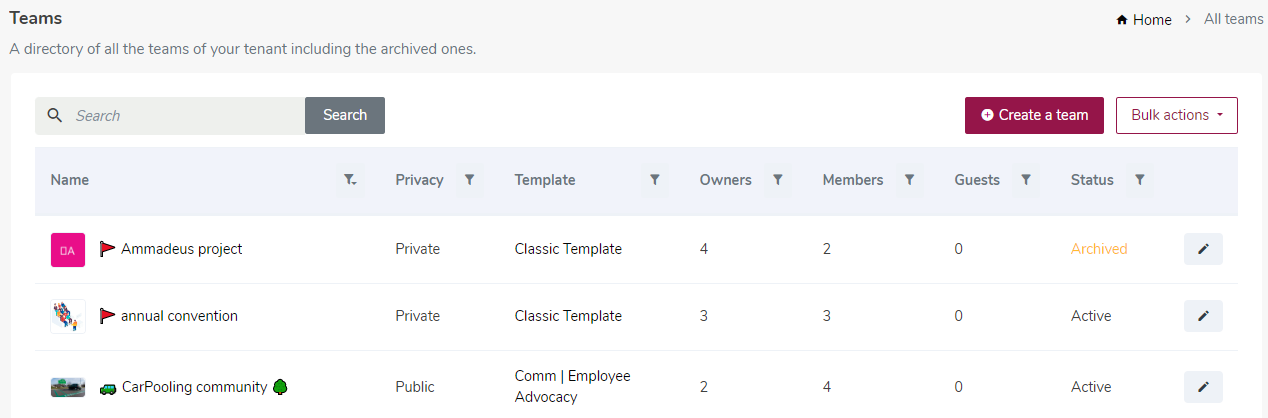Expand the Bulk actions dropdown
The width and height of the screenshot is (1268, 418).
[1176, 115]
